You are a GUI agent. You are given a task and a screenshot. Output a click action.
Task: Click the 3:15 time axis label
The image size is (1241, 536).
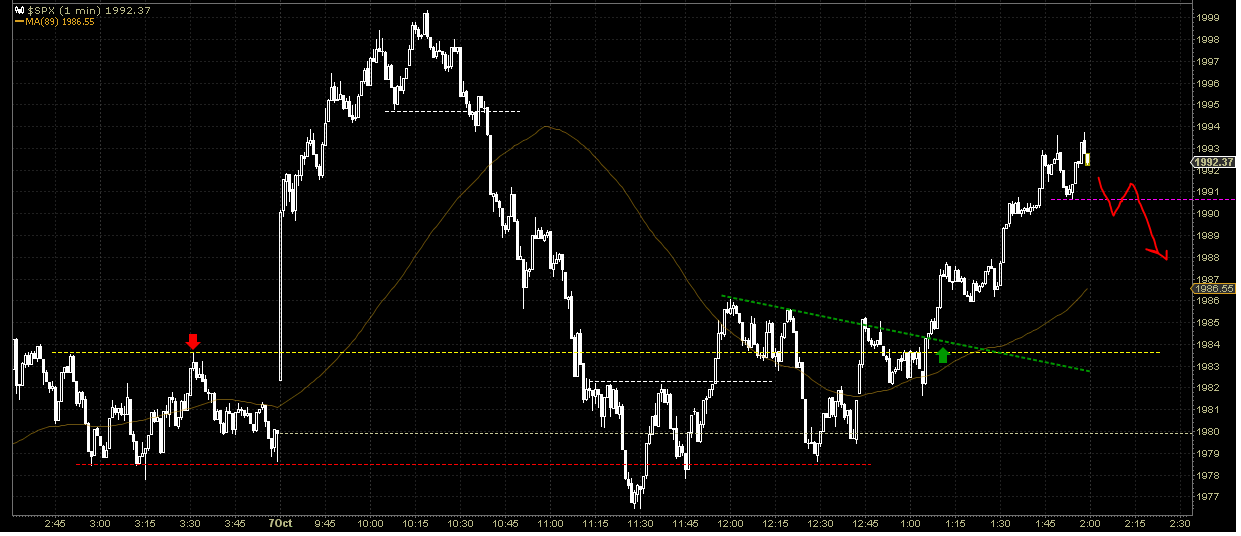pos(145,523)
